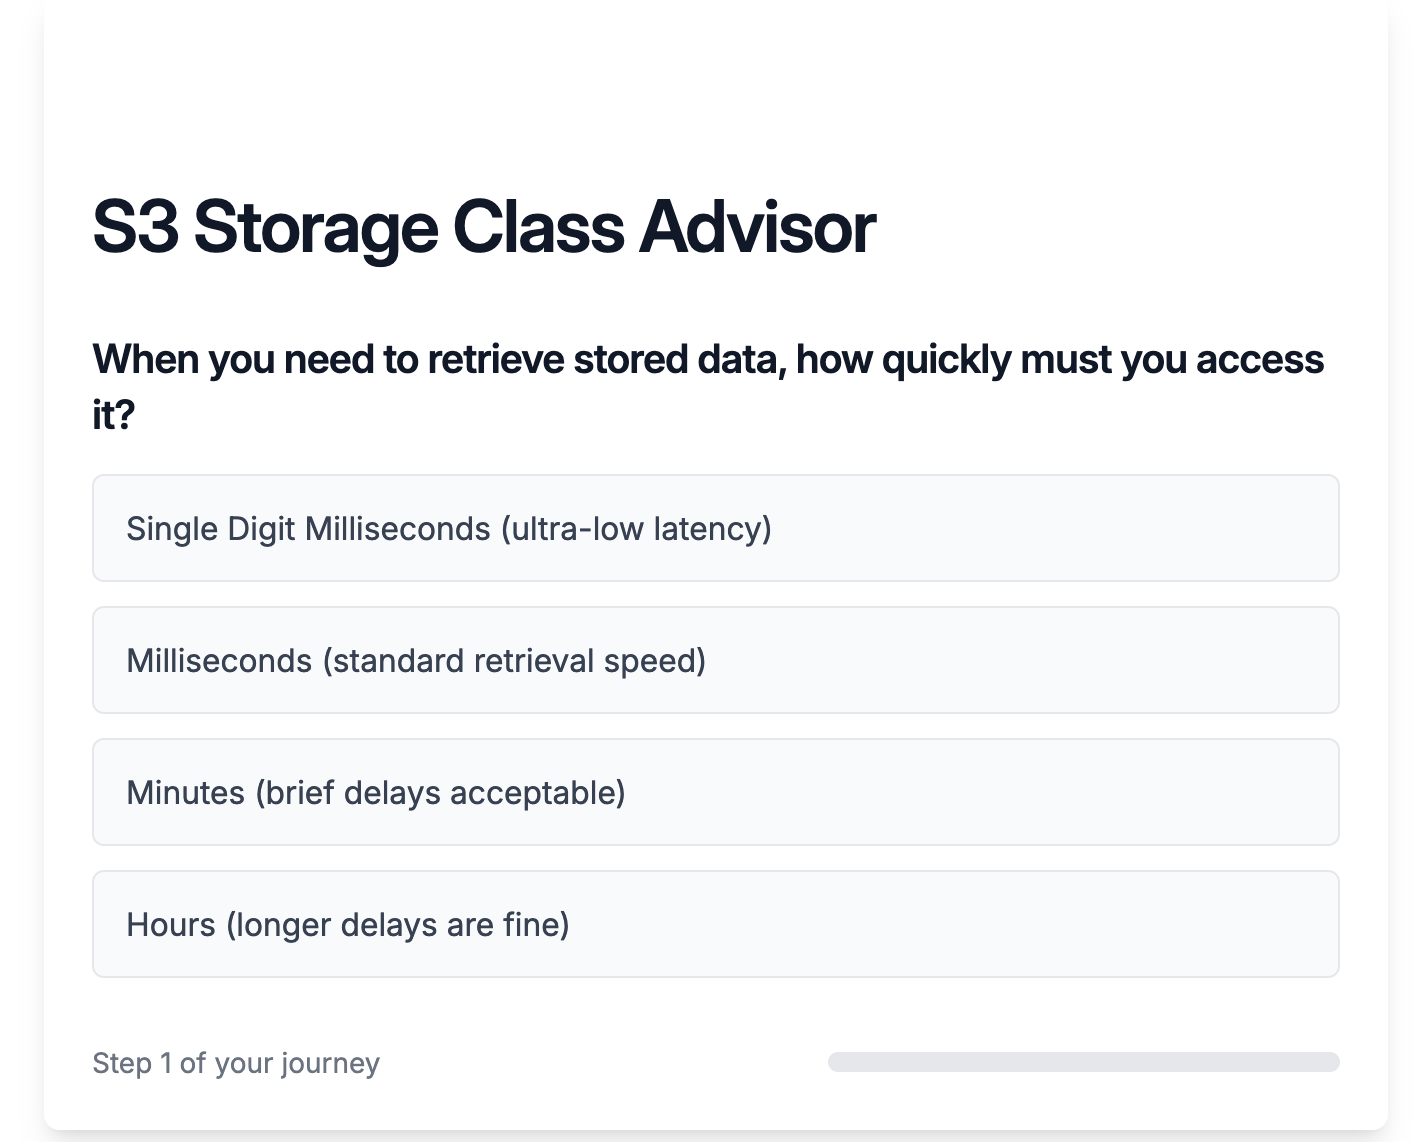Click the S3 Storage Class Advisor heading
Screen dimensions: 1414x1142
coord(484,227)
